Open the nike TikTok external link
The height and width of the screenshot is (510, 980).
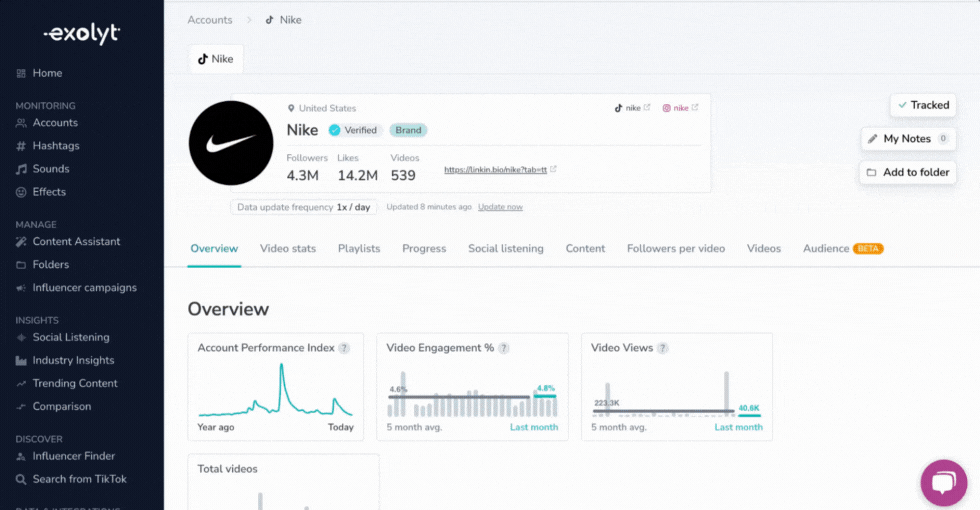pyautogui.click(x=632, y=108)
